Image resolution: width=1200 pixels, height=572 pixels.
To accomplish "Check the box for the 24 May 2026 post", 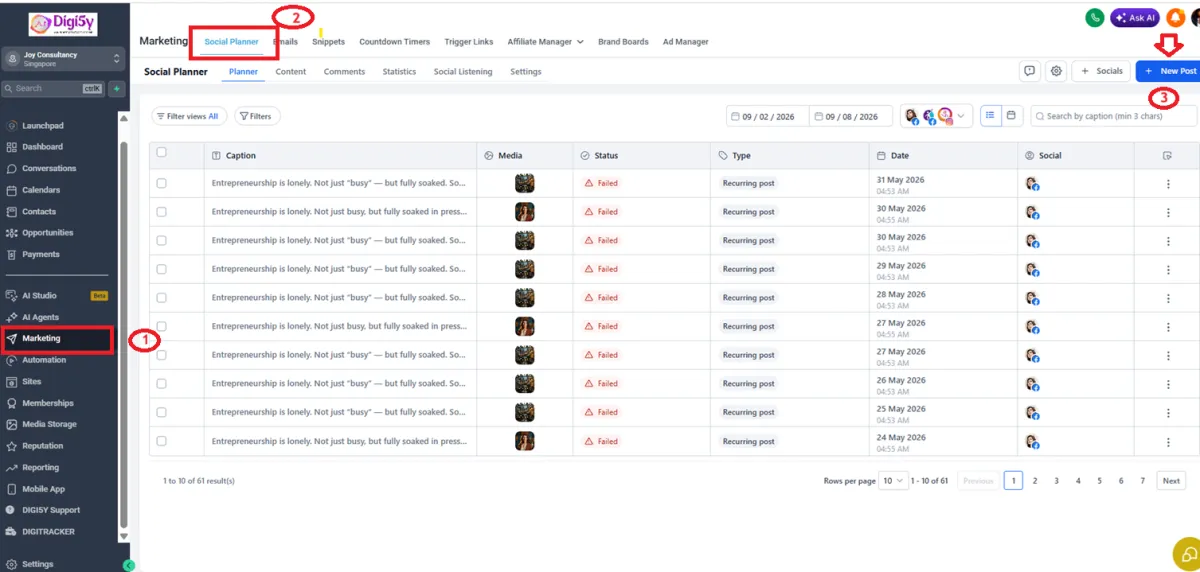I will (161, 441).
